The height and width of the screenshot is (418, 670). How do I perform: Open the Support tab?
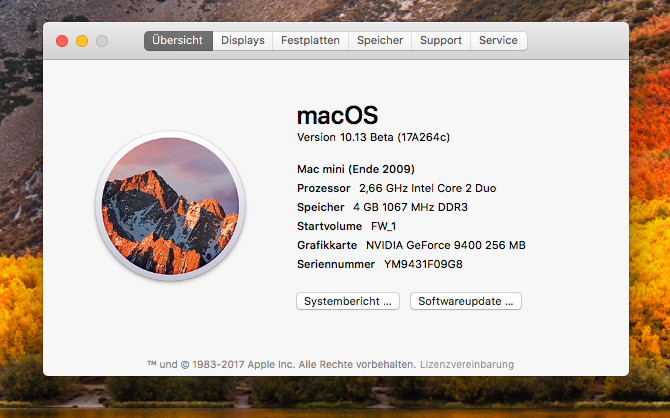(441, 41)
